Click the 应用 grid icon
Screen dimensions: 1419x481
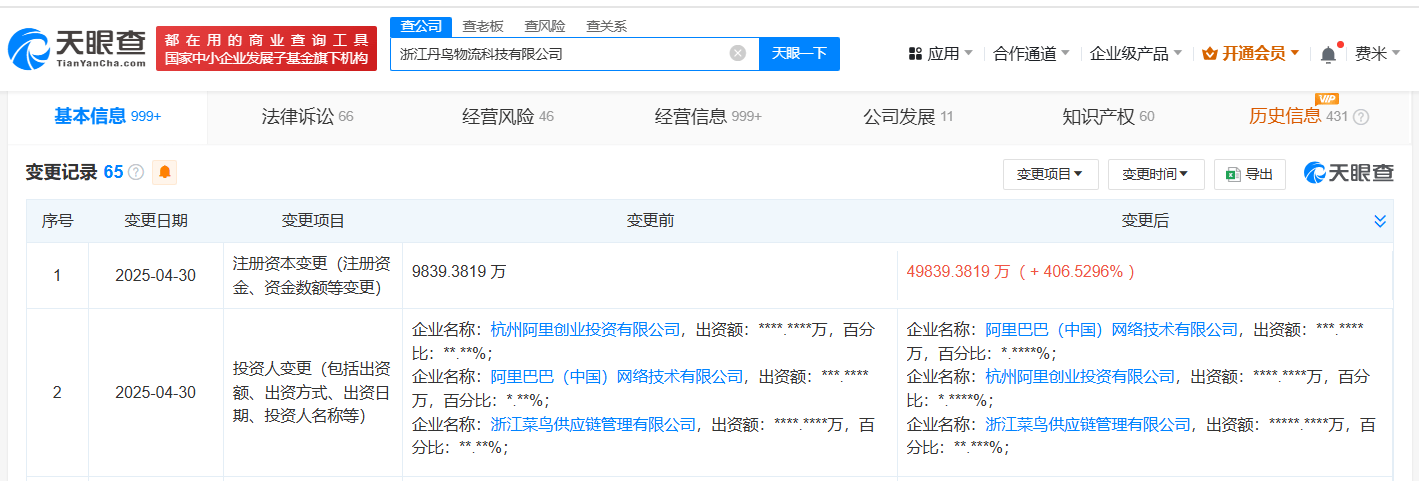(915, 54)
